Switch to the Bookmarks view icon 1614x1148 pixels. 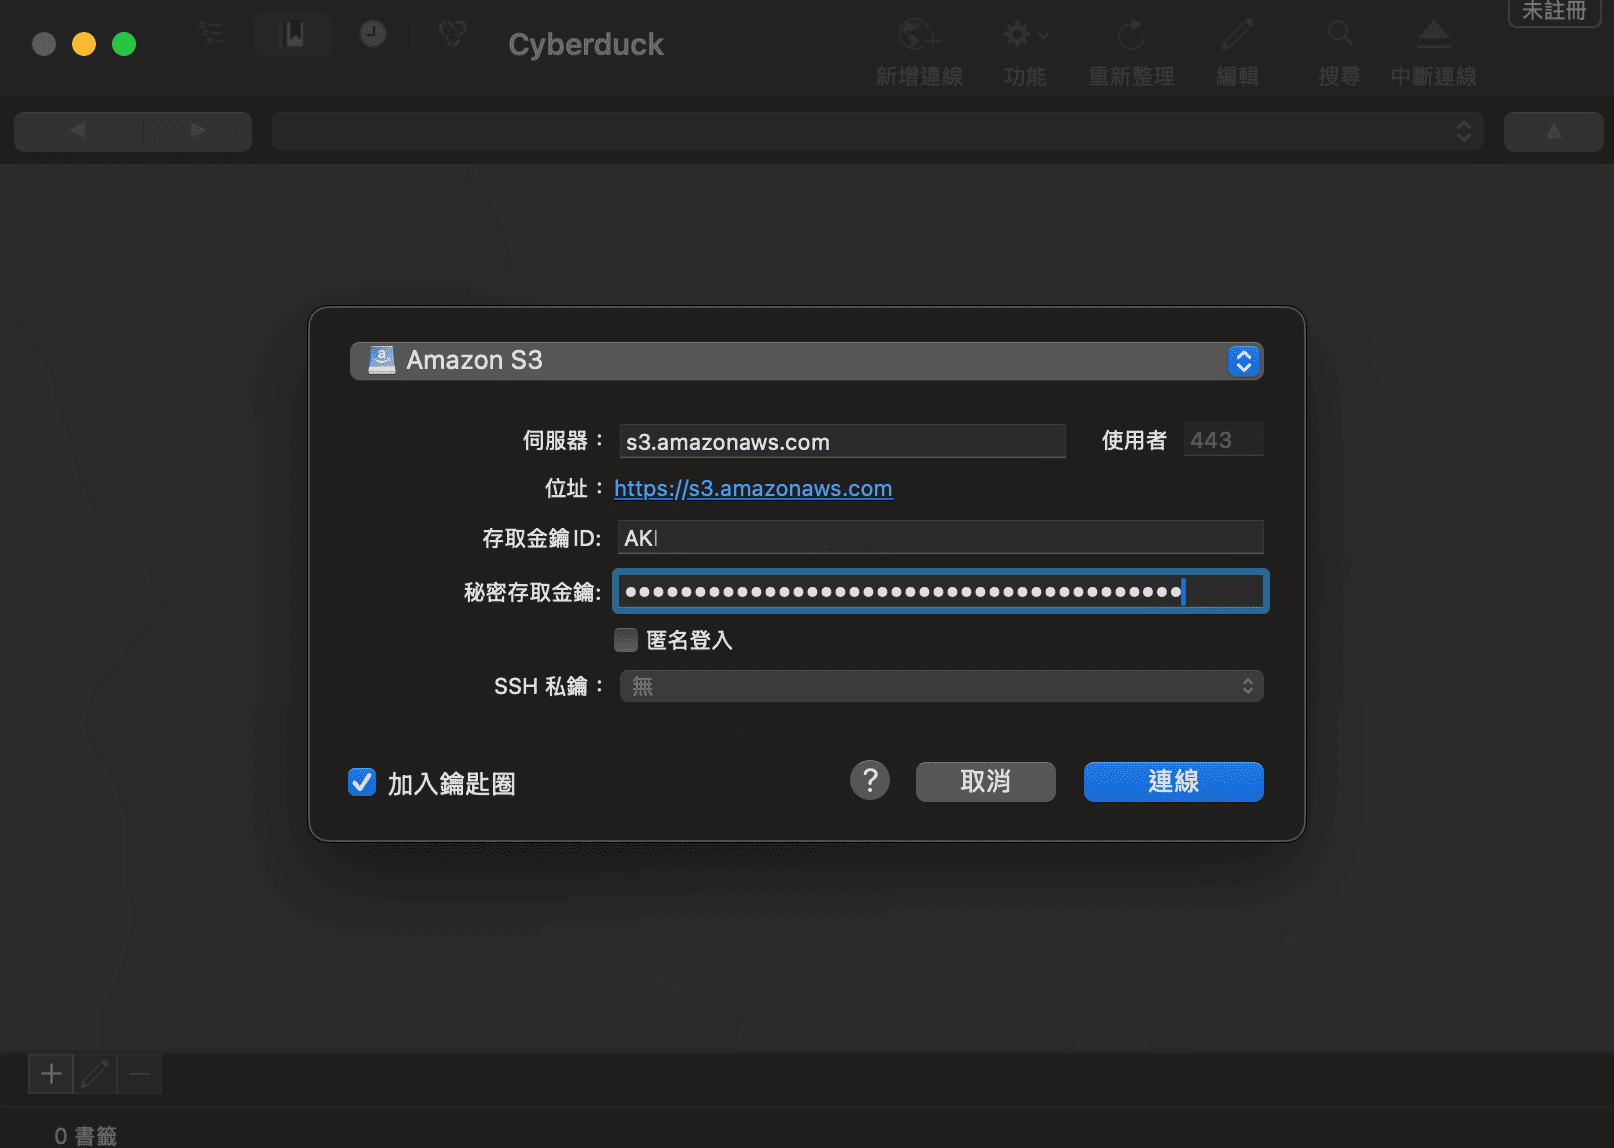[x=293, y=35]
